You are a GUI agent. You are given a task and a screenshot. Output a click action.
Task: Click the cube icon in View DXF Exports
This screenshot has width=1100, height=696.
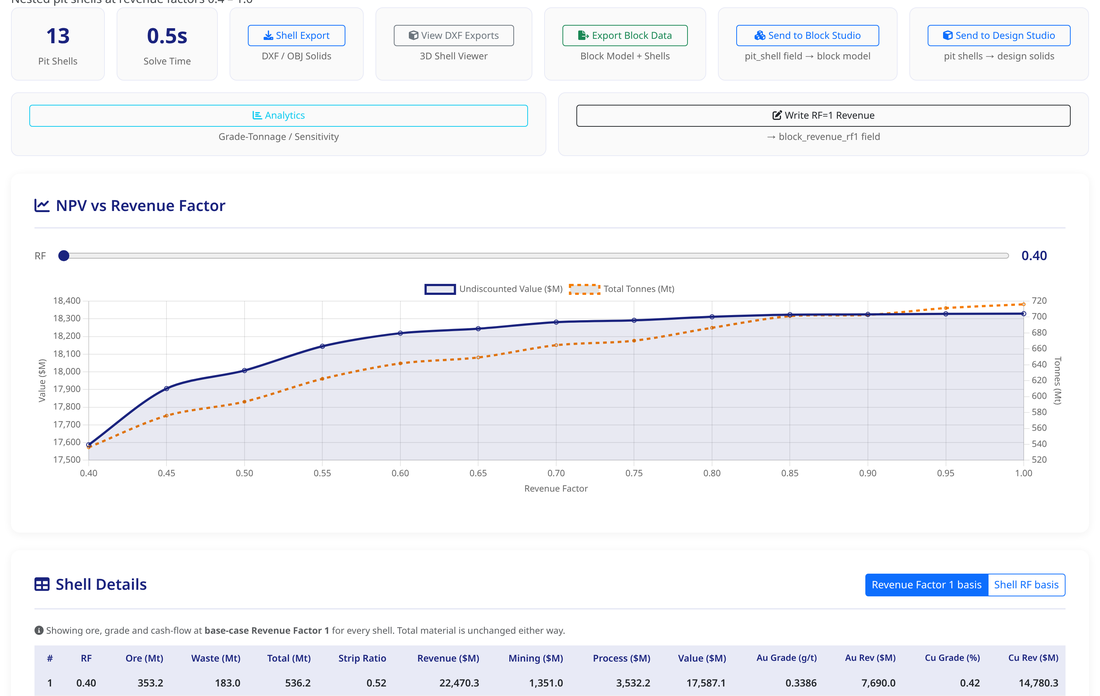pos(413,35)
